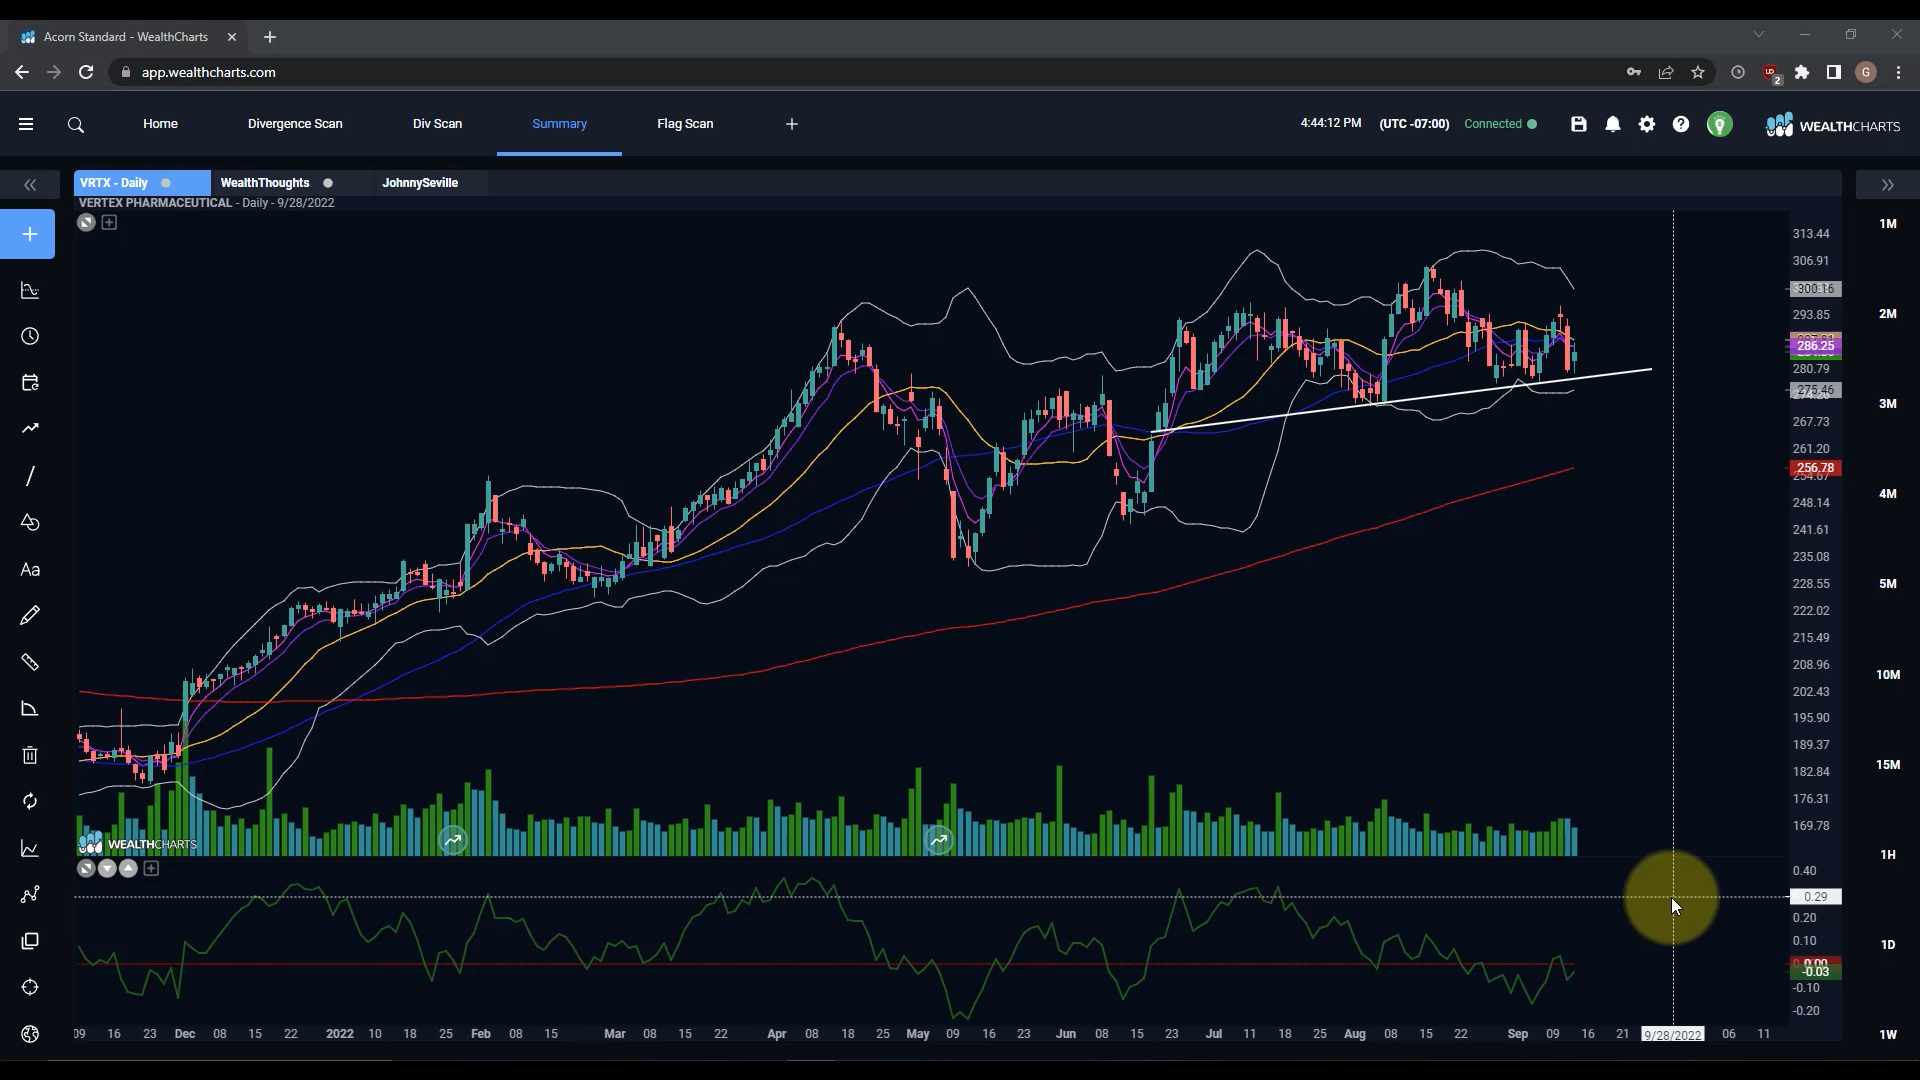Switch to Flag Scan tab
This screenshot has width=1920, height=1080.
tap(685, 124)
